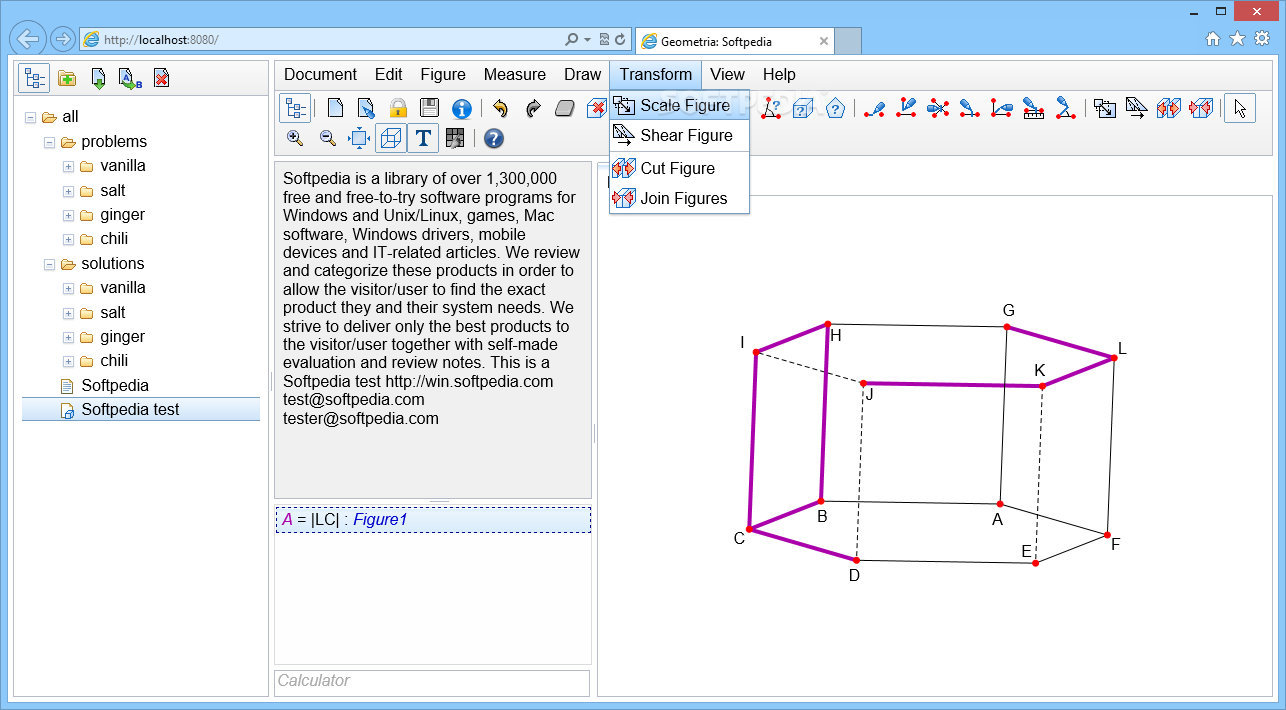Click the grid color pattern icon
This screenshot has width=1286, height=710.
coord(455,138)
